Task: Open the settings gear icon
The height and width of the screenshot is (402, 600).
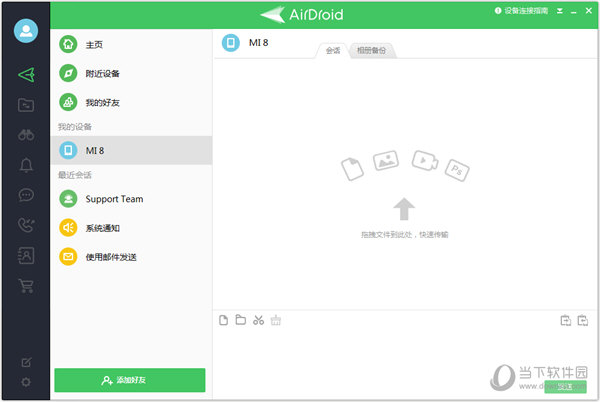Action: 26,382
